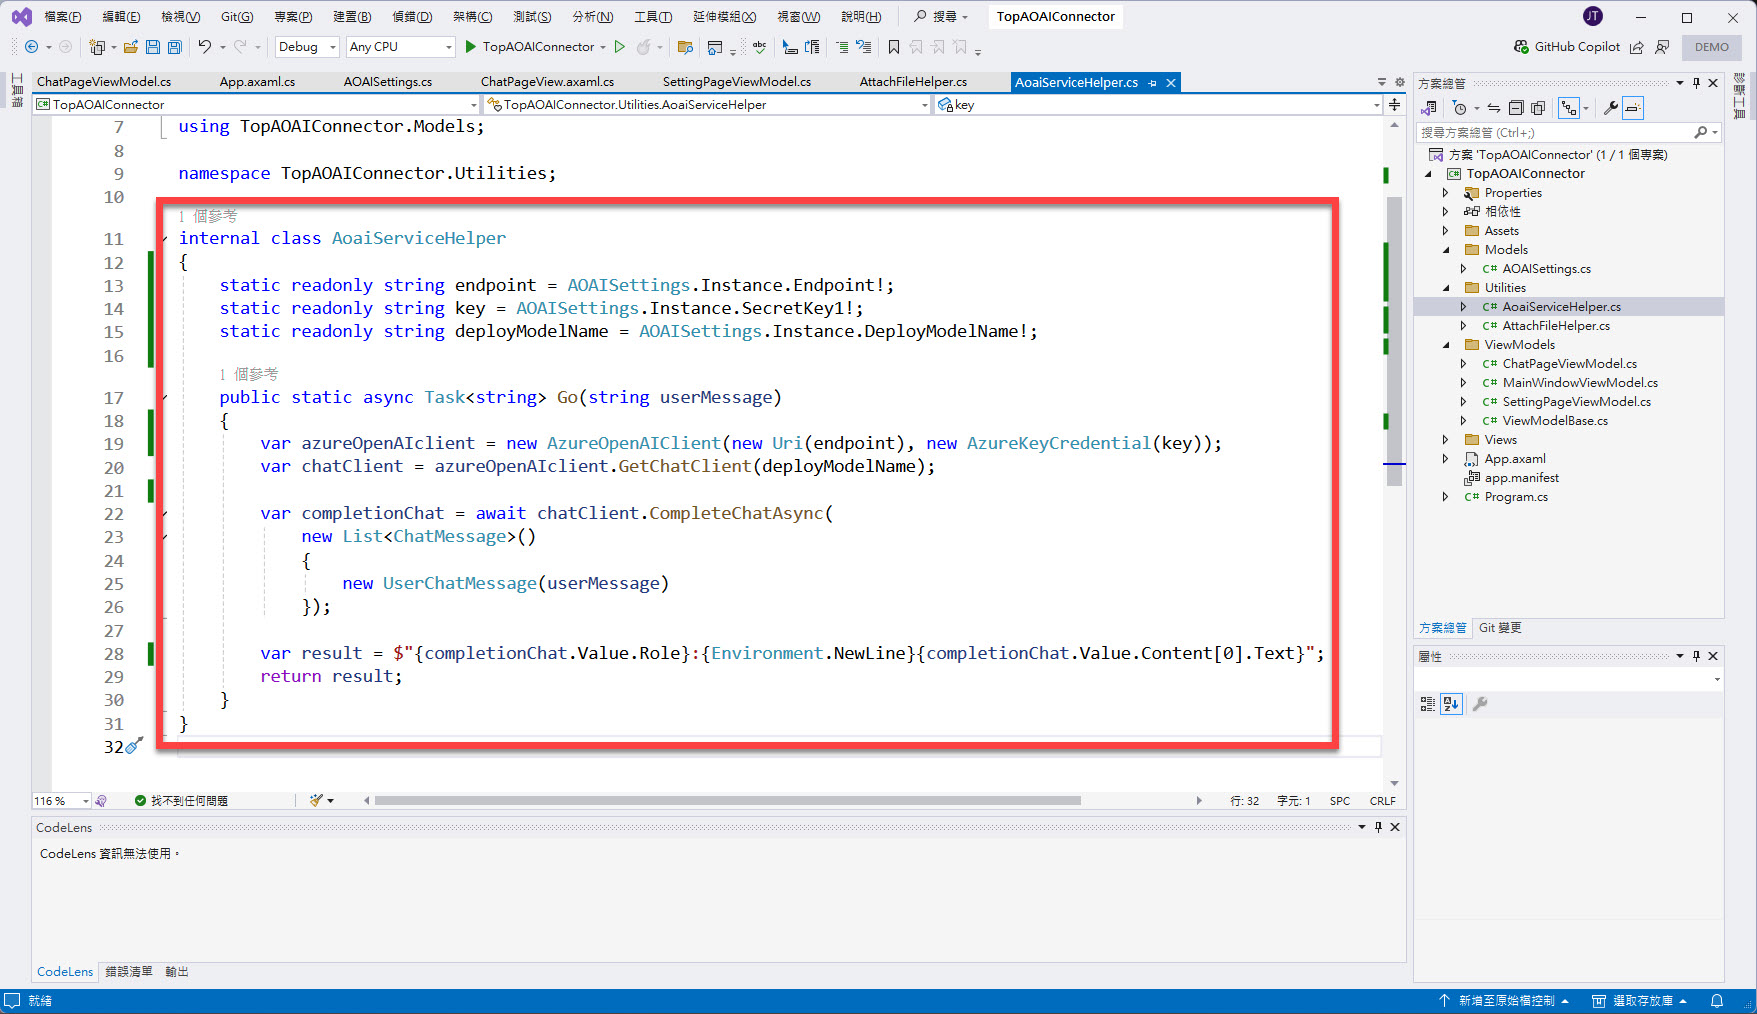This screenshot has width=1757, height=1014.
Task: Click 選取存放庫 in status bar
Action: pos(1640,1001)
